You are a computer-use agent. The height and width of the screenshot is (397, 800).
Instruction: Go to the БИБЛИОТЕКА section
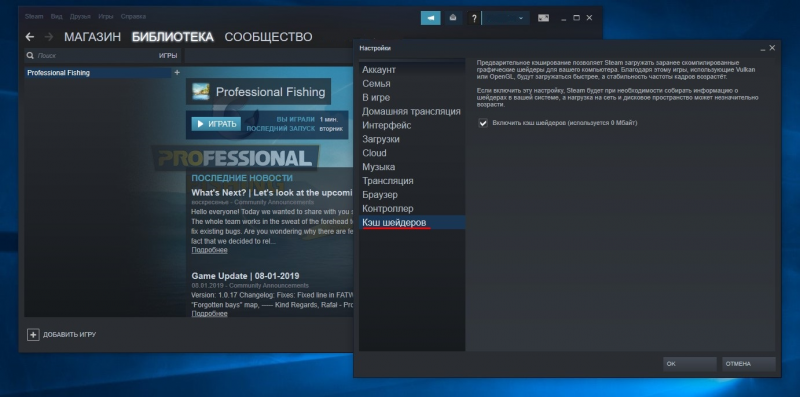point(172,37)
